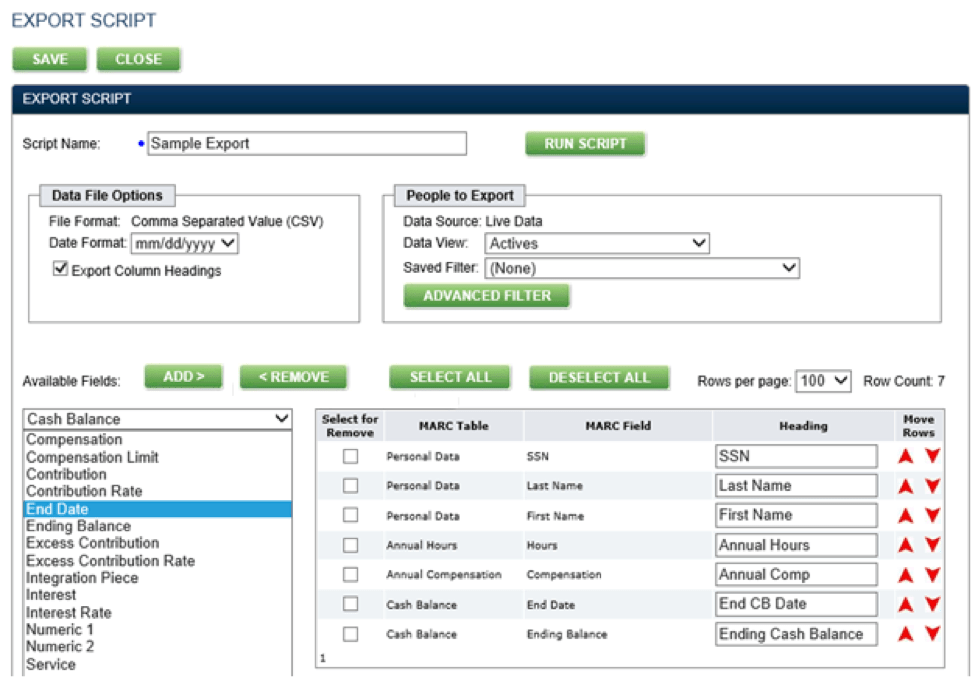The height and width of the screenshot is (679, 974).
Task: Go to page 1 of the table
Action: tap(323, 658)
